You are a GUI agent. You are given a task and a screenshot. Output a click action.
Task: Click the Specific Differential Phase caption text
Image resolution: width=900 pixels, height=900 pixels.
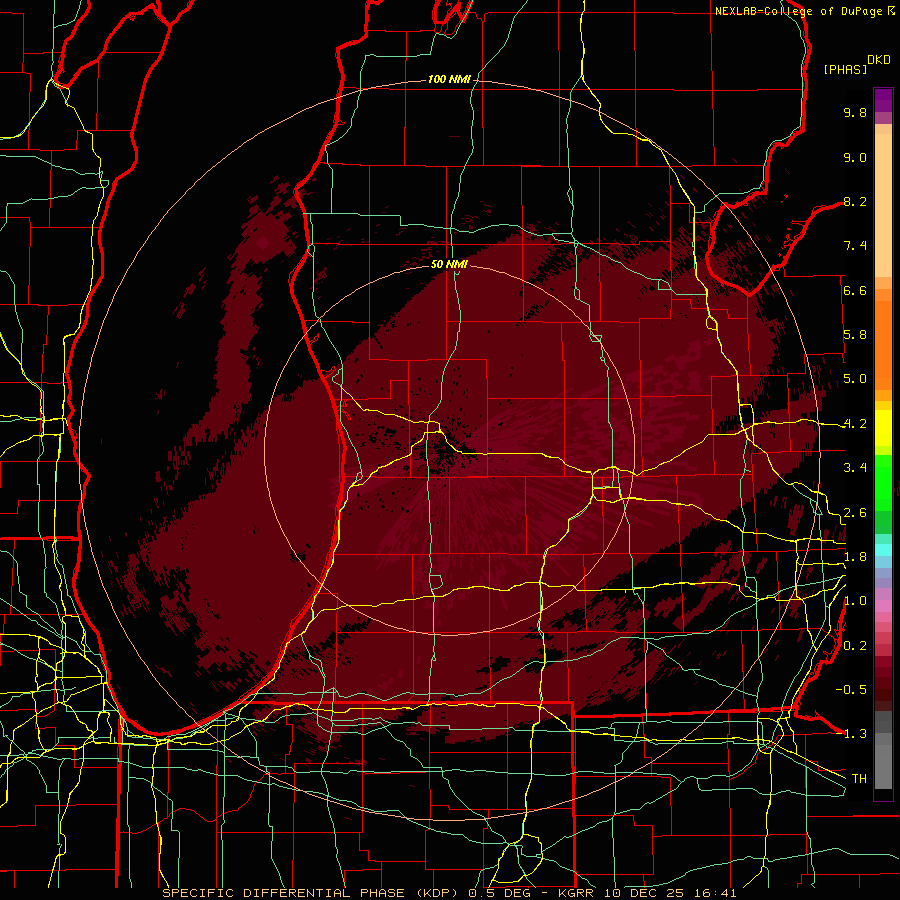[x=450, y=893]
